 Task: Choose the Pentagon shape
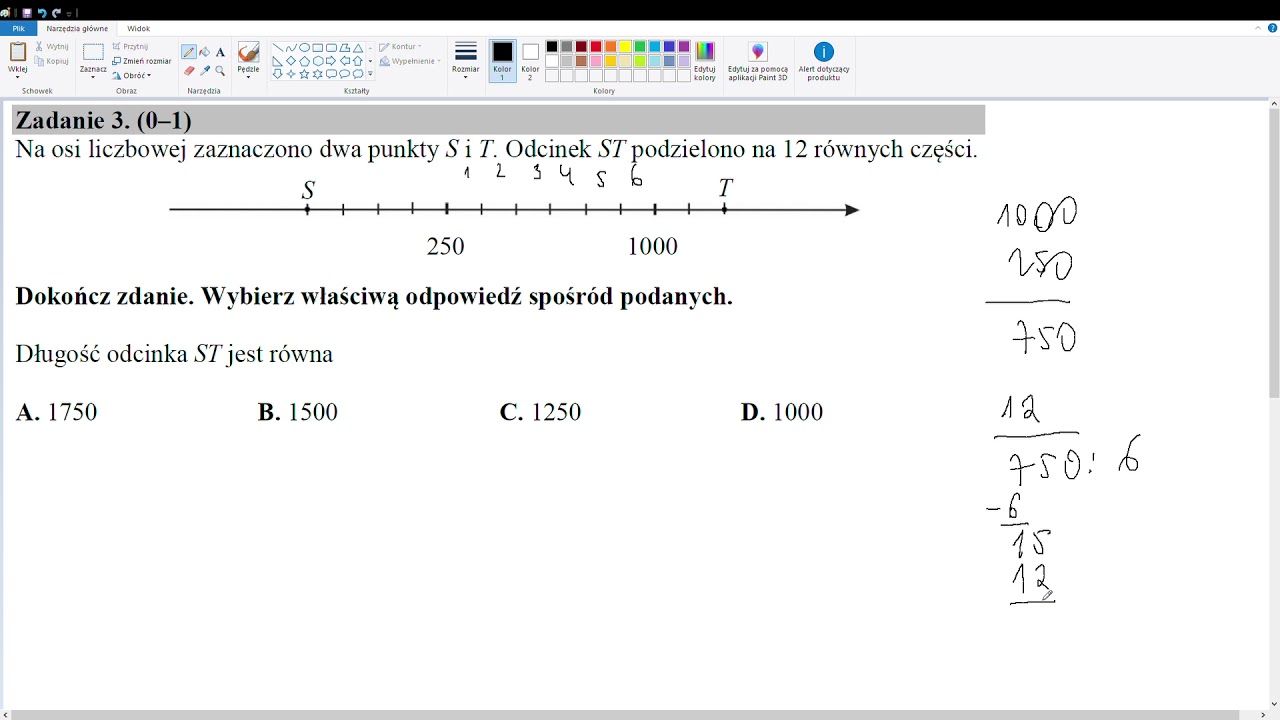(304, 61)
